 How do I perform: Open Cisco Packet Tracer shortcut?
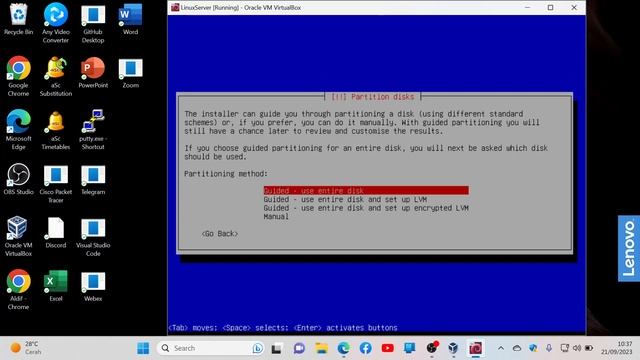(x=56, y=184)
